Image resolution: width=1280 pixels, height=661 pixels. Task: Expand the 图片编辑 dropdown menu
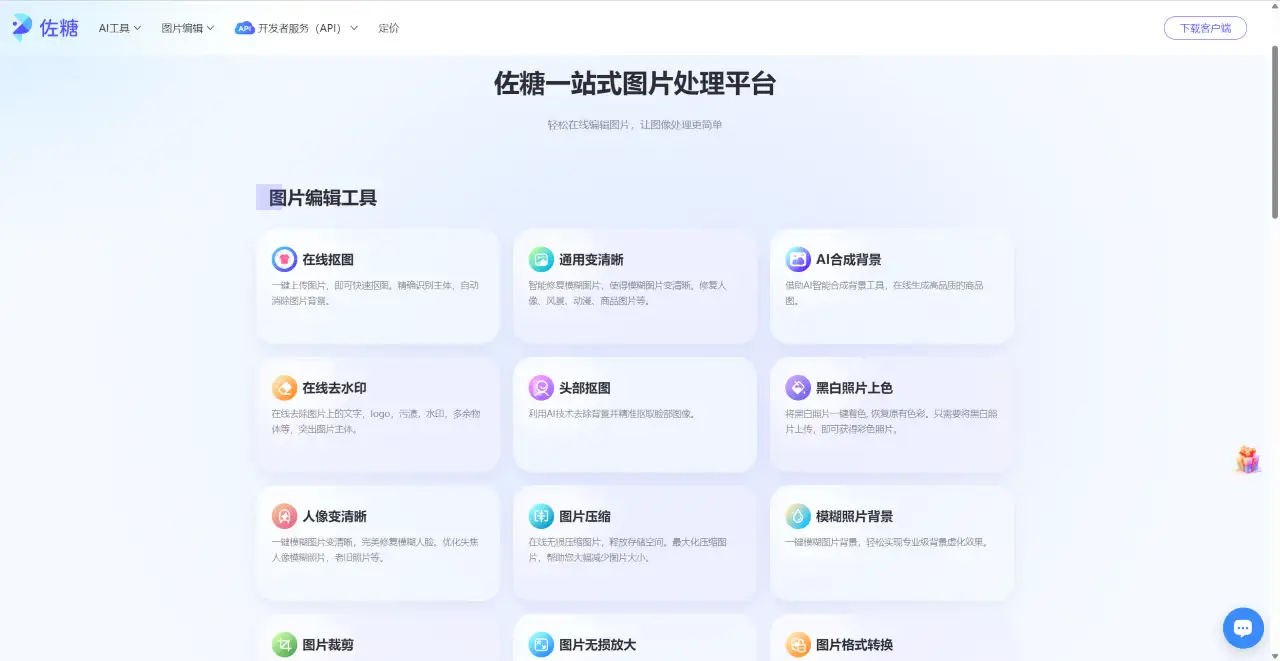(x=188, y=28)
